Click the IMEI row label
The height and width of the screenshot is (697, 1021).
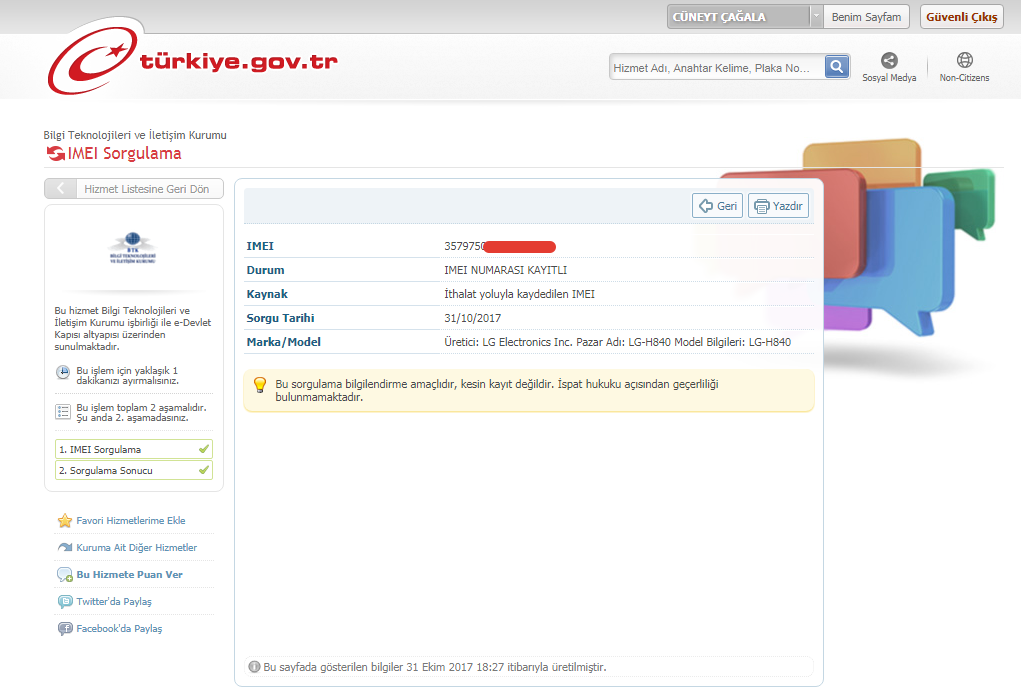coord(260,246)
